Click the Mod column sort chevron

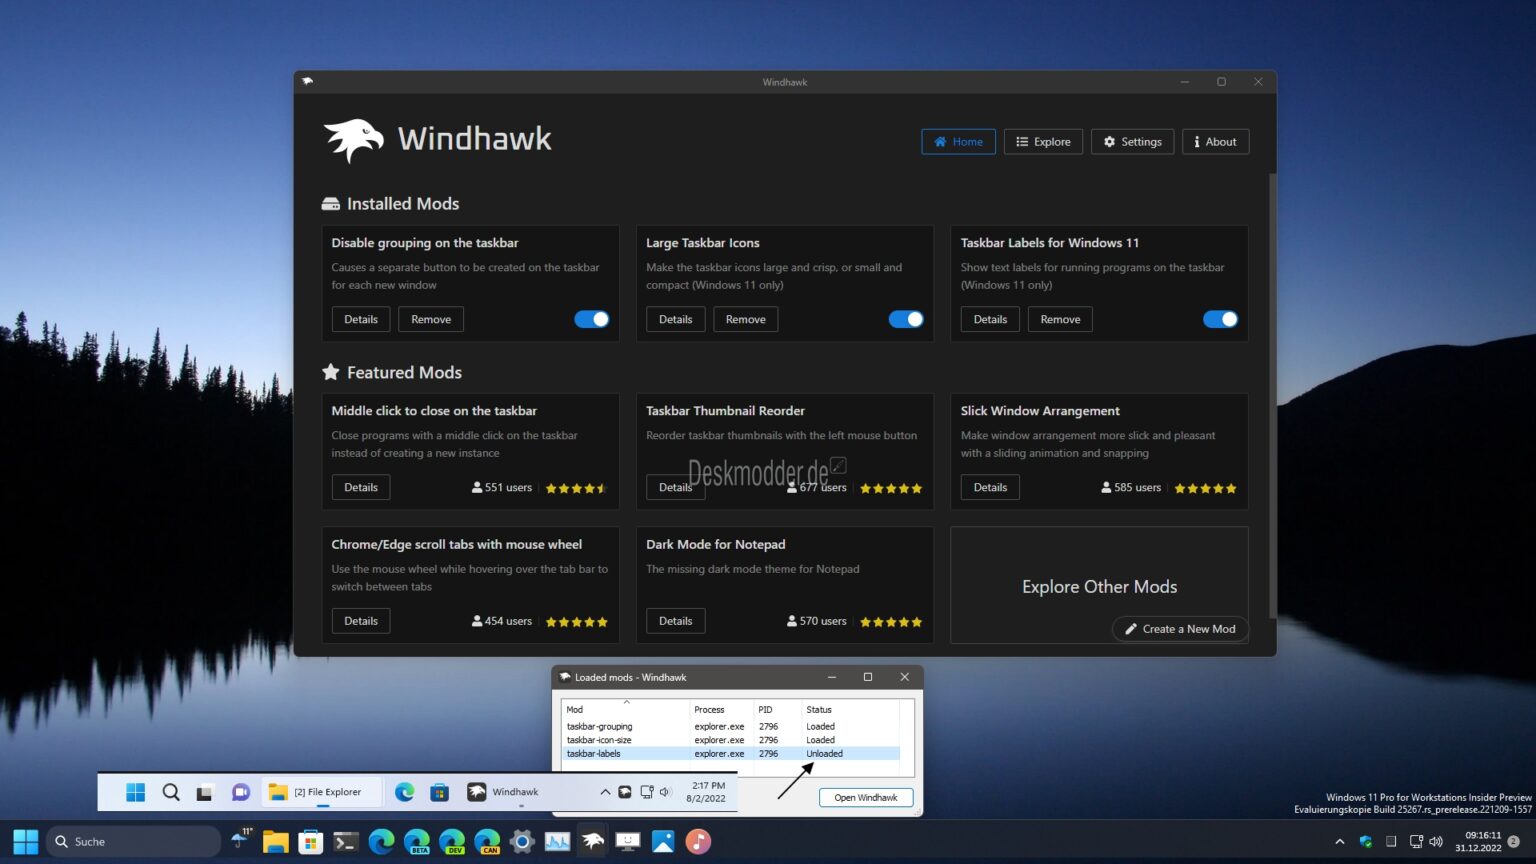(628, 703)
